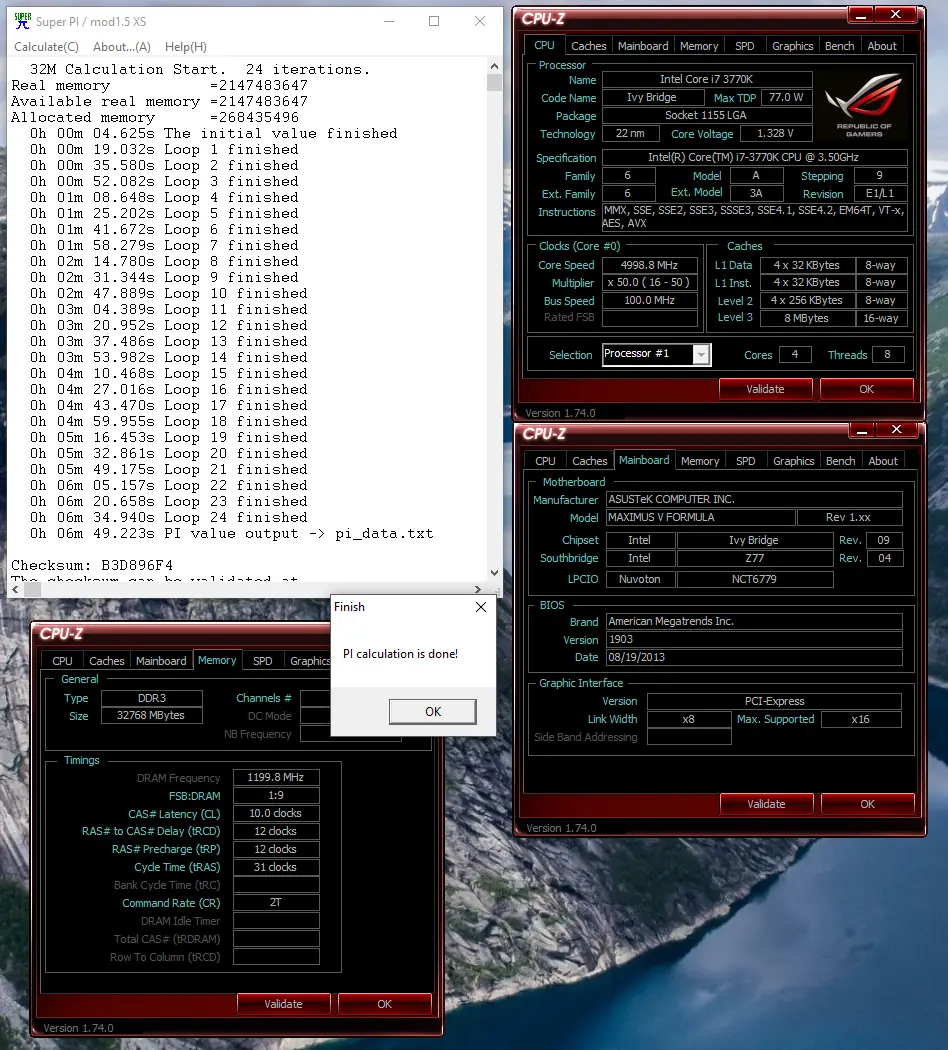The height and width of the screenshot is (1050, 948).
Task: Click the Core Voltage 1.328 V value
Action: 775,133
